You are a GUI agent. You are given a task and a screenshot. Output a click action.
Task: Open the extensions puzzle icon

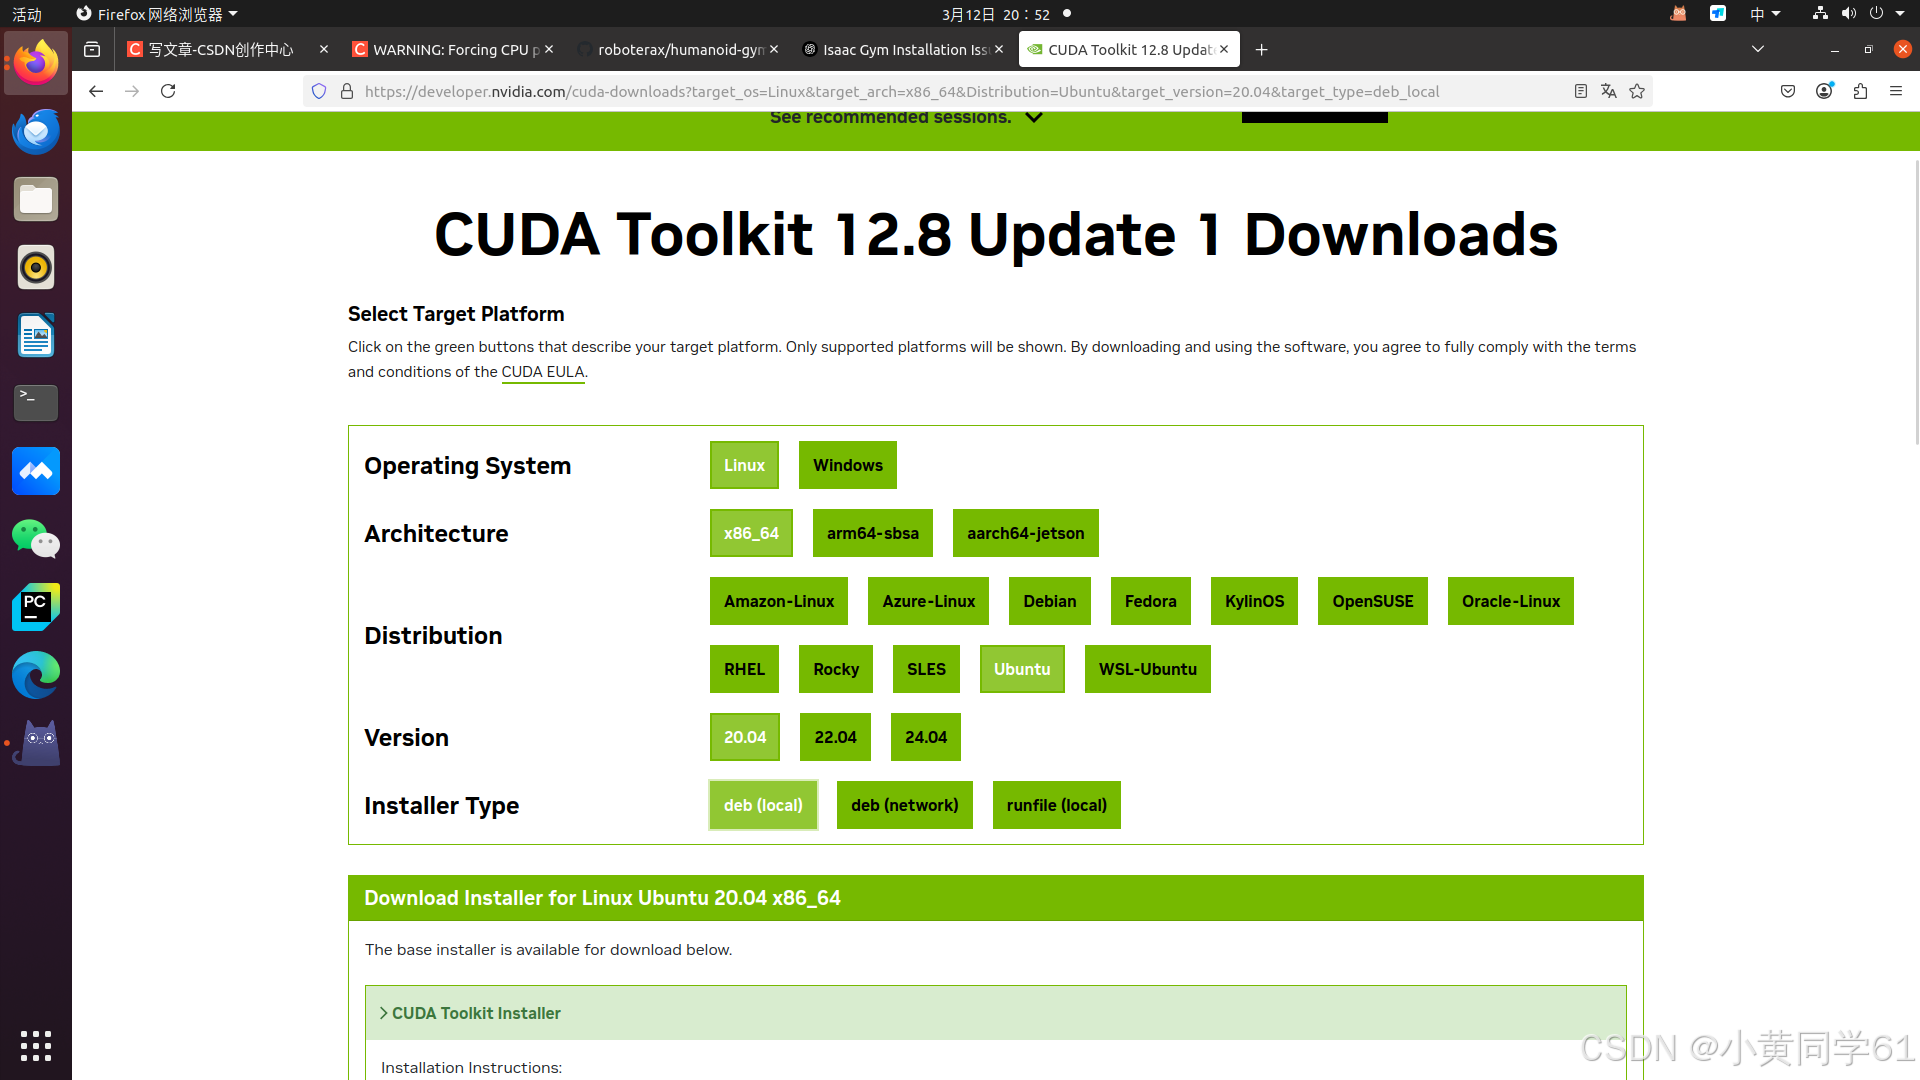pyautogui.click(x=1860, y=91)
